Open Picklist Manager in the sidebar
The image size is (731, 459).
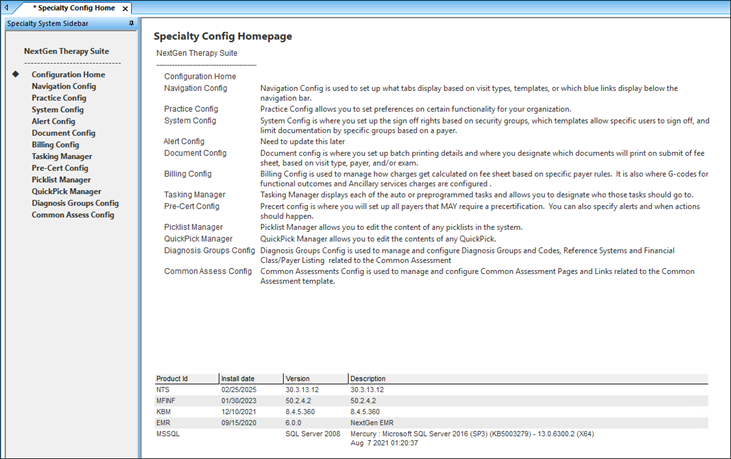tap(61, 179)
